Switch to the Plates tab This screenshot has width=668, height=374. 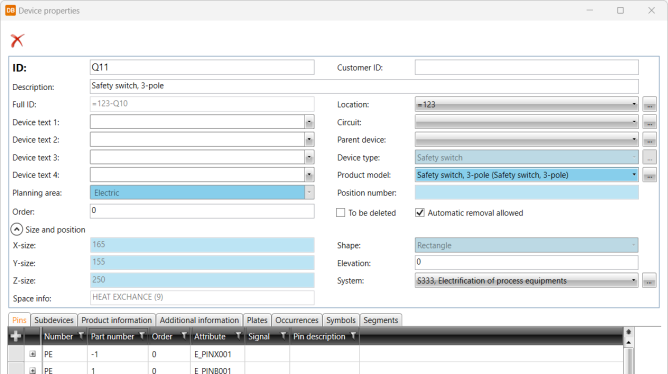pyautogui.click(x=257, y=320)
